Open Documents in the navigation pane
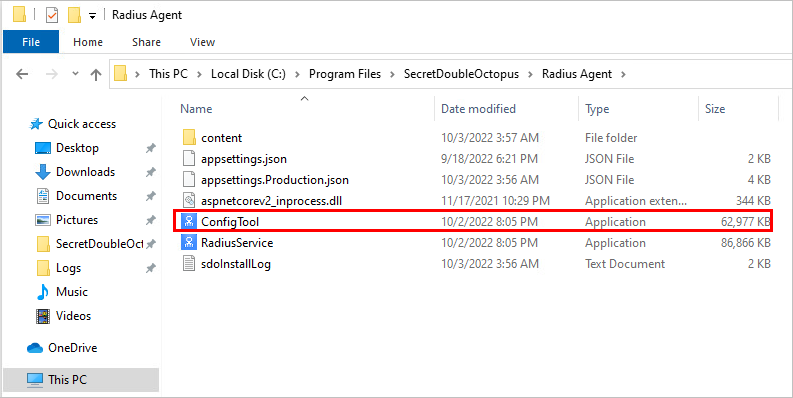Image resolution: width=793 pixels, height=398 pixels. point(86,196)
